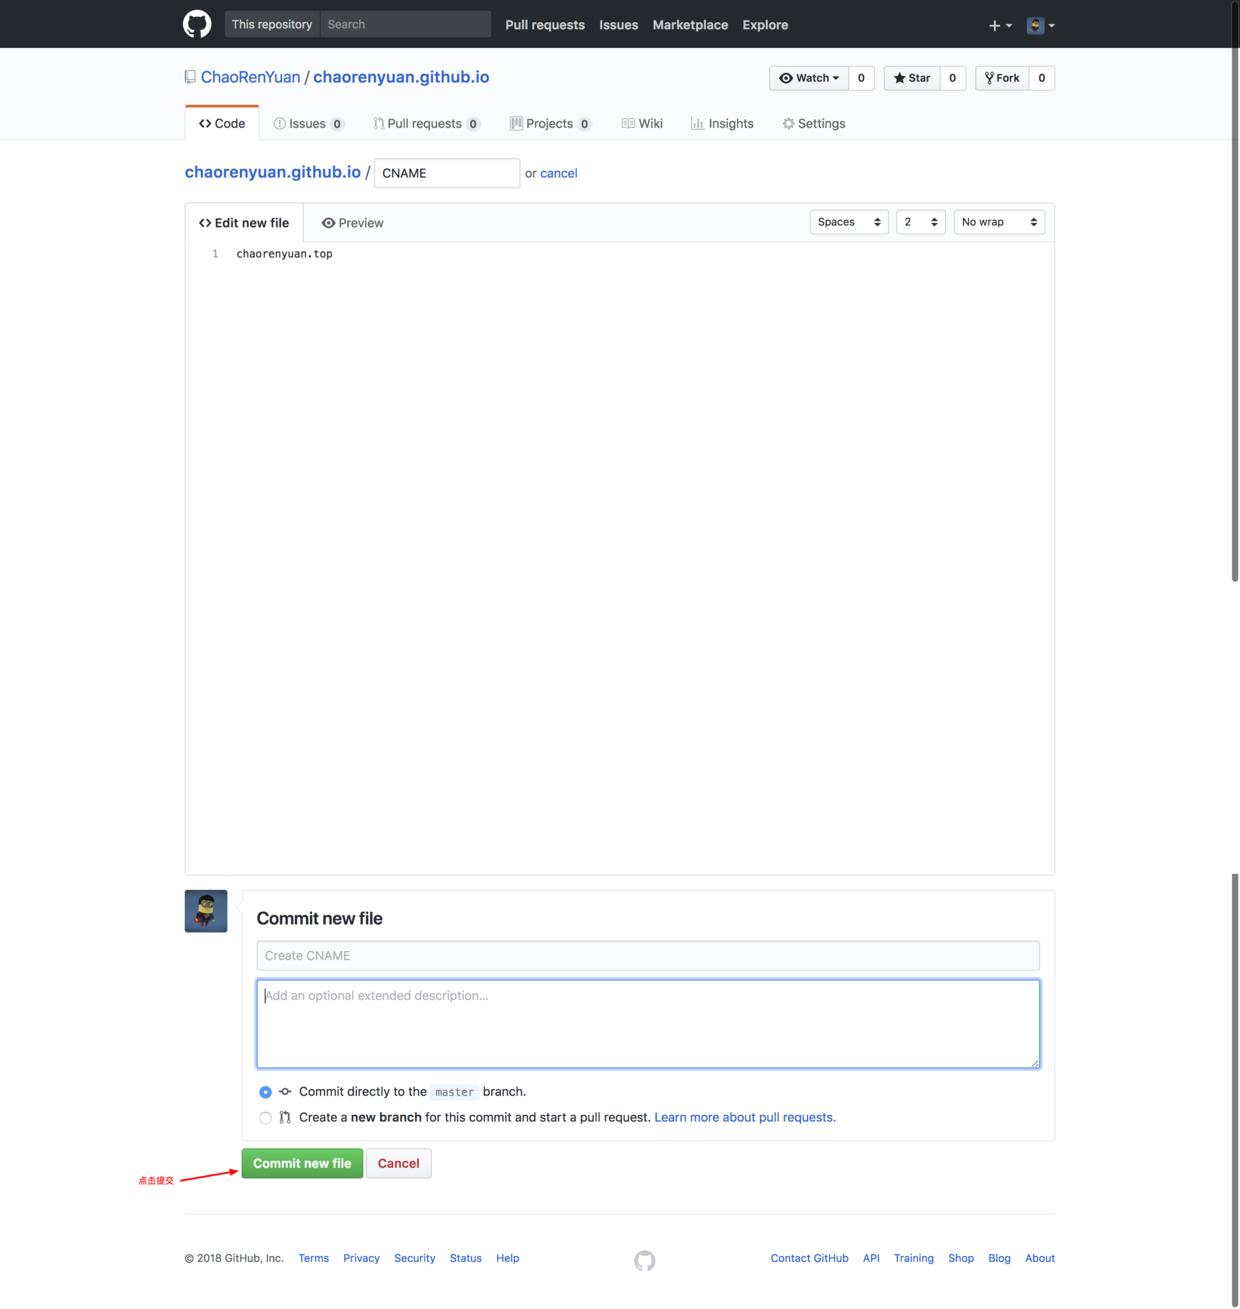Click the graph icon next to Insights

[698, 123]
